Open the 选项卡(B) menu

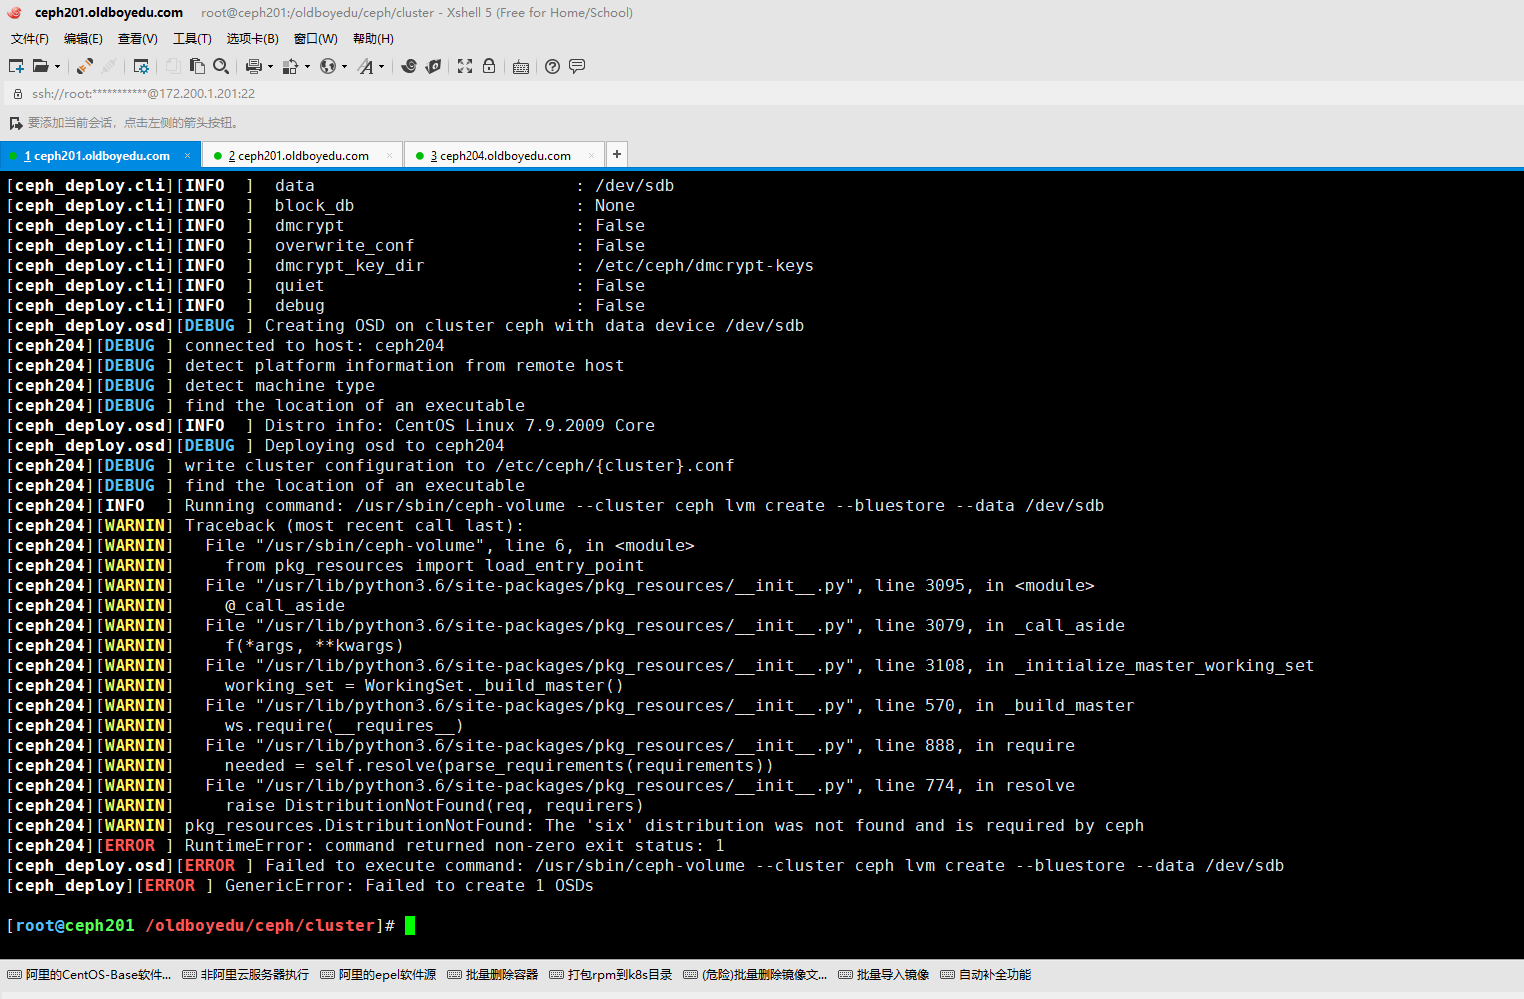pos(252,39)
